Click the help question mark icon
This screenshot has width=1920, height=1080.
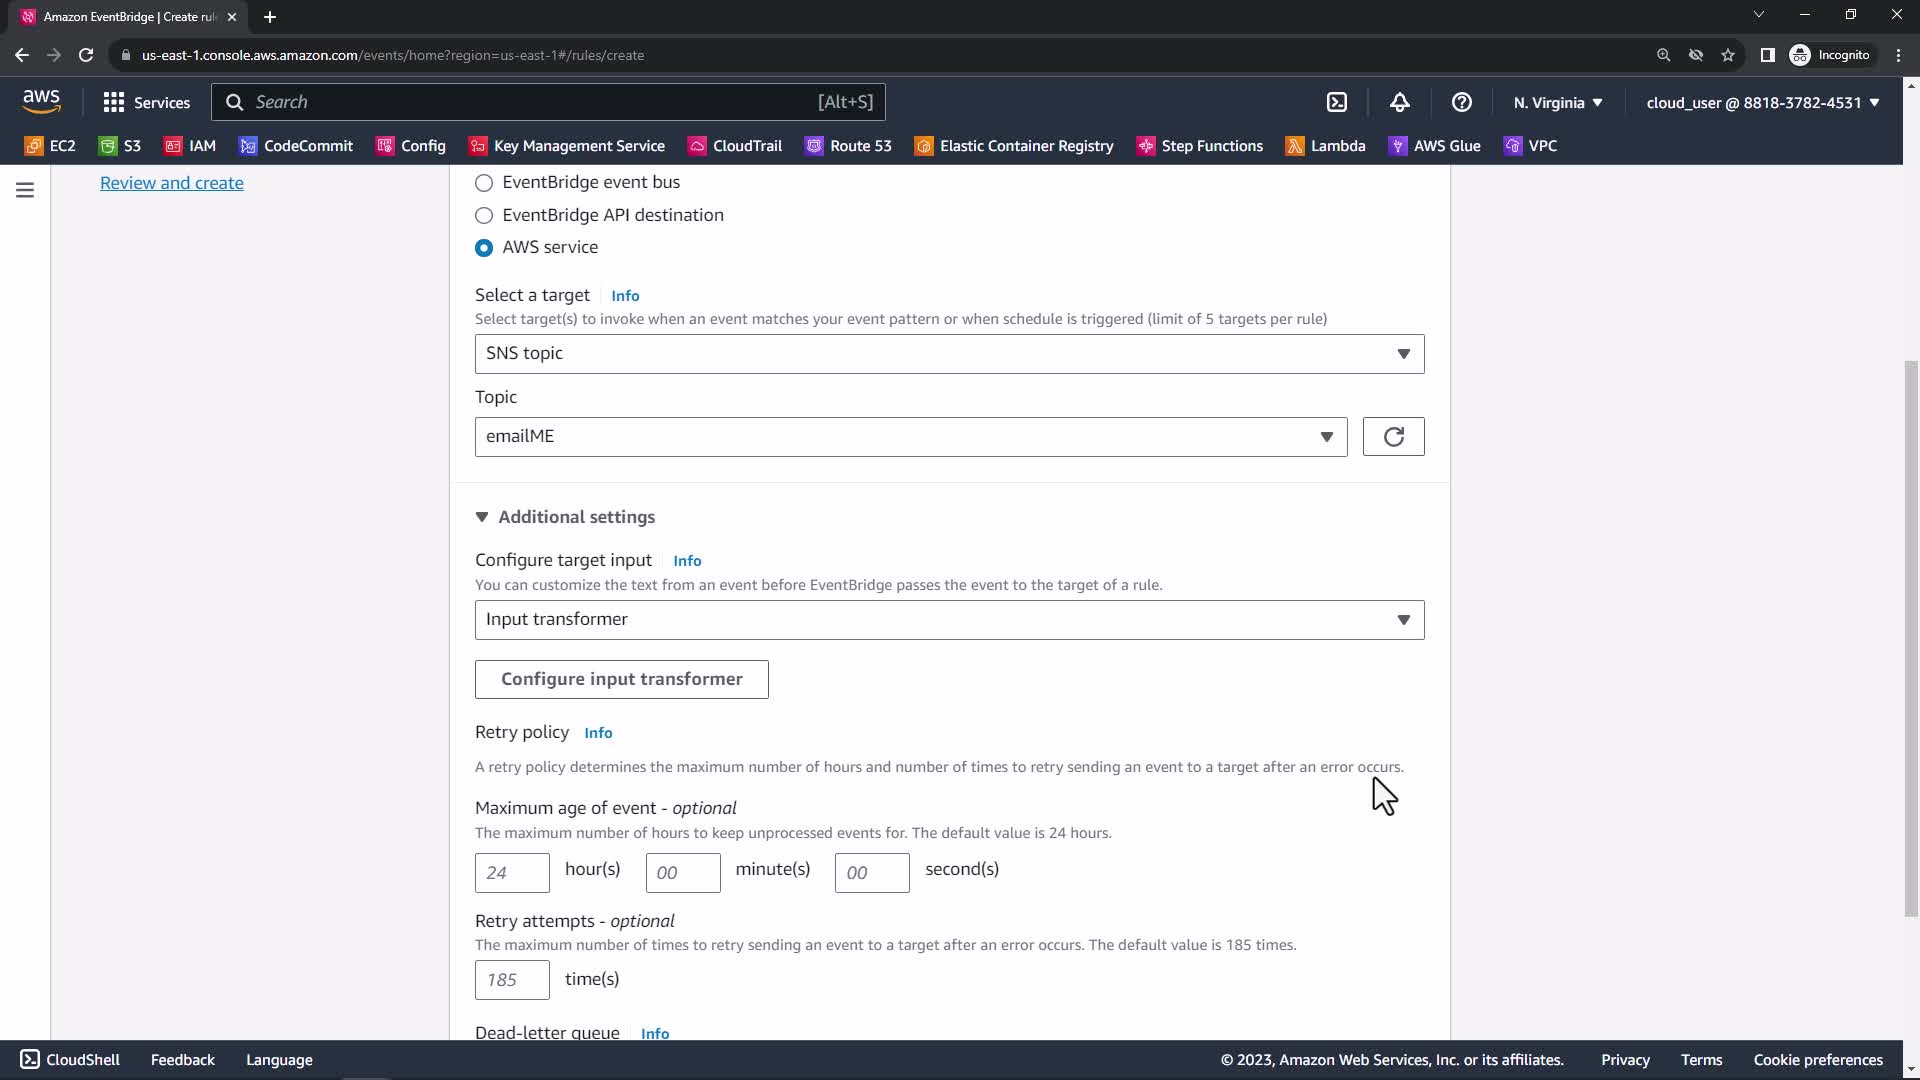tap(1461, 102)
